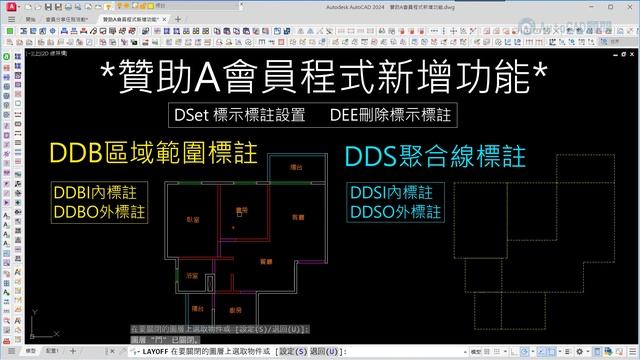Click Open file icon in quick access toolbar
640x360 pixels.
point(38,7)
